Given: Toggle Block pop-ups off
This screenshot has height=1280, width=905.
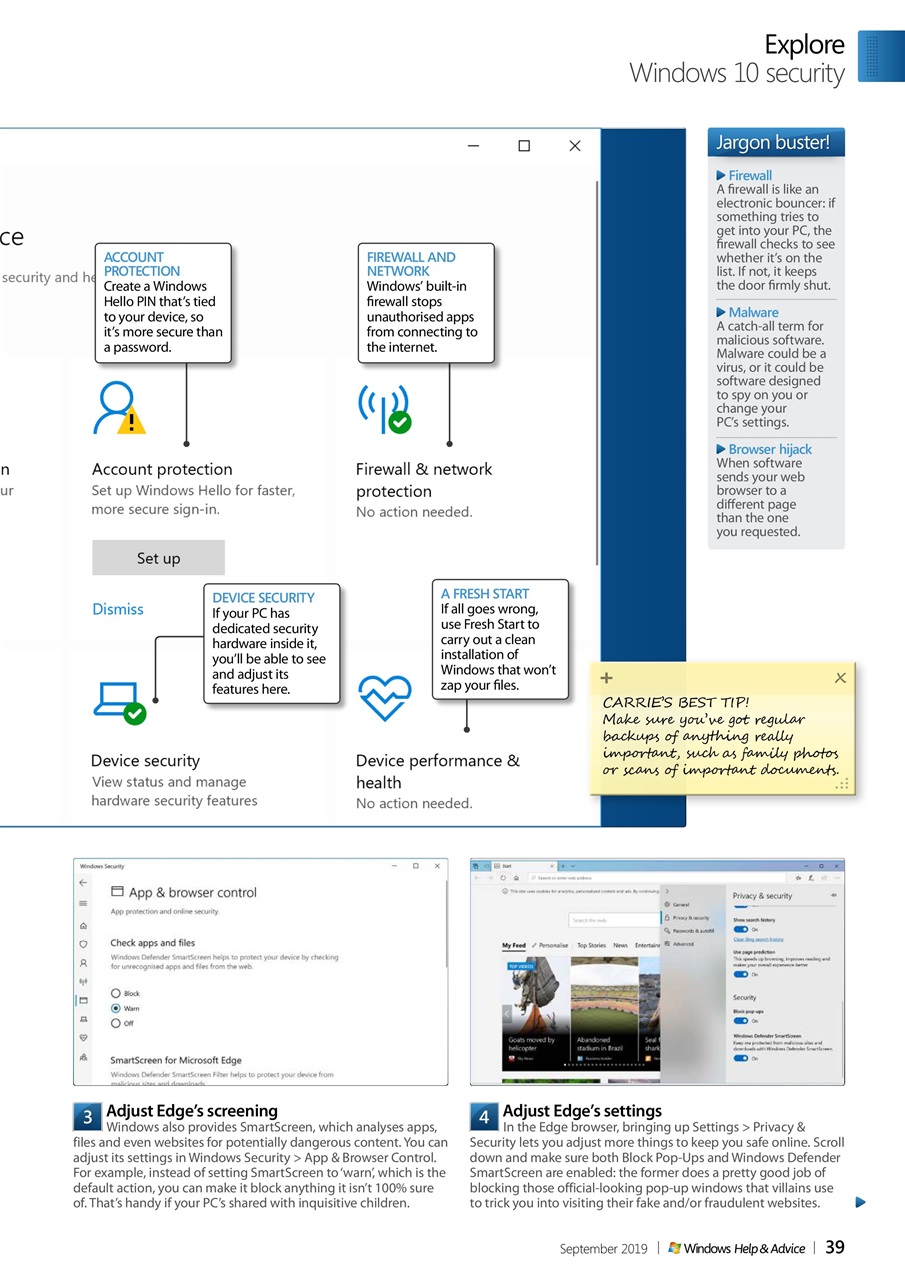Looking at the screenshot, I should (741, 1020).
